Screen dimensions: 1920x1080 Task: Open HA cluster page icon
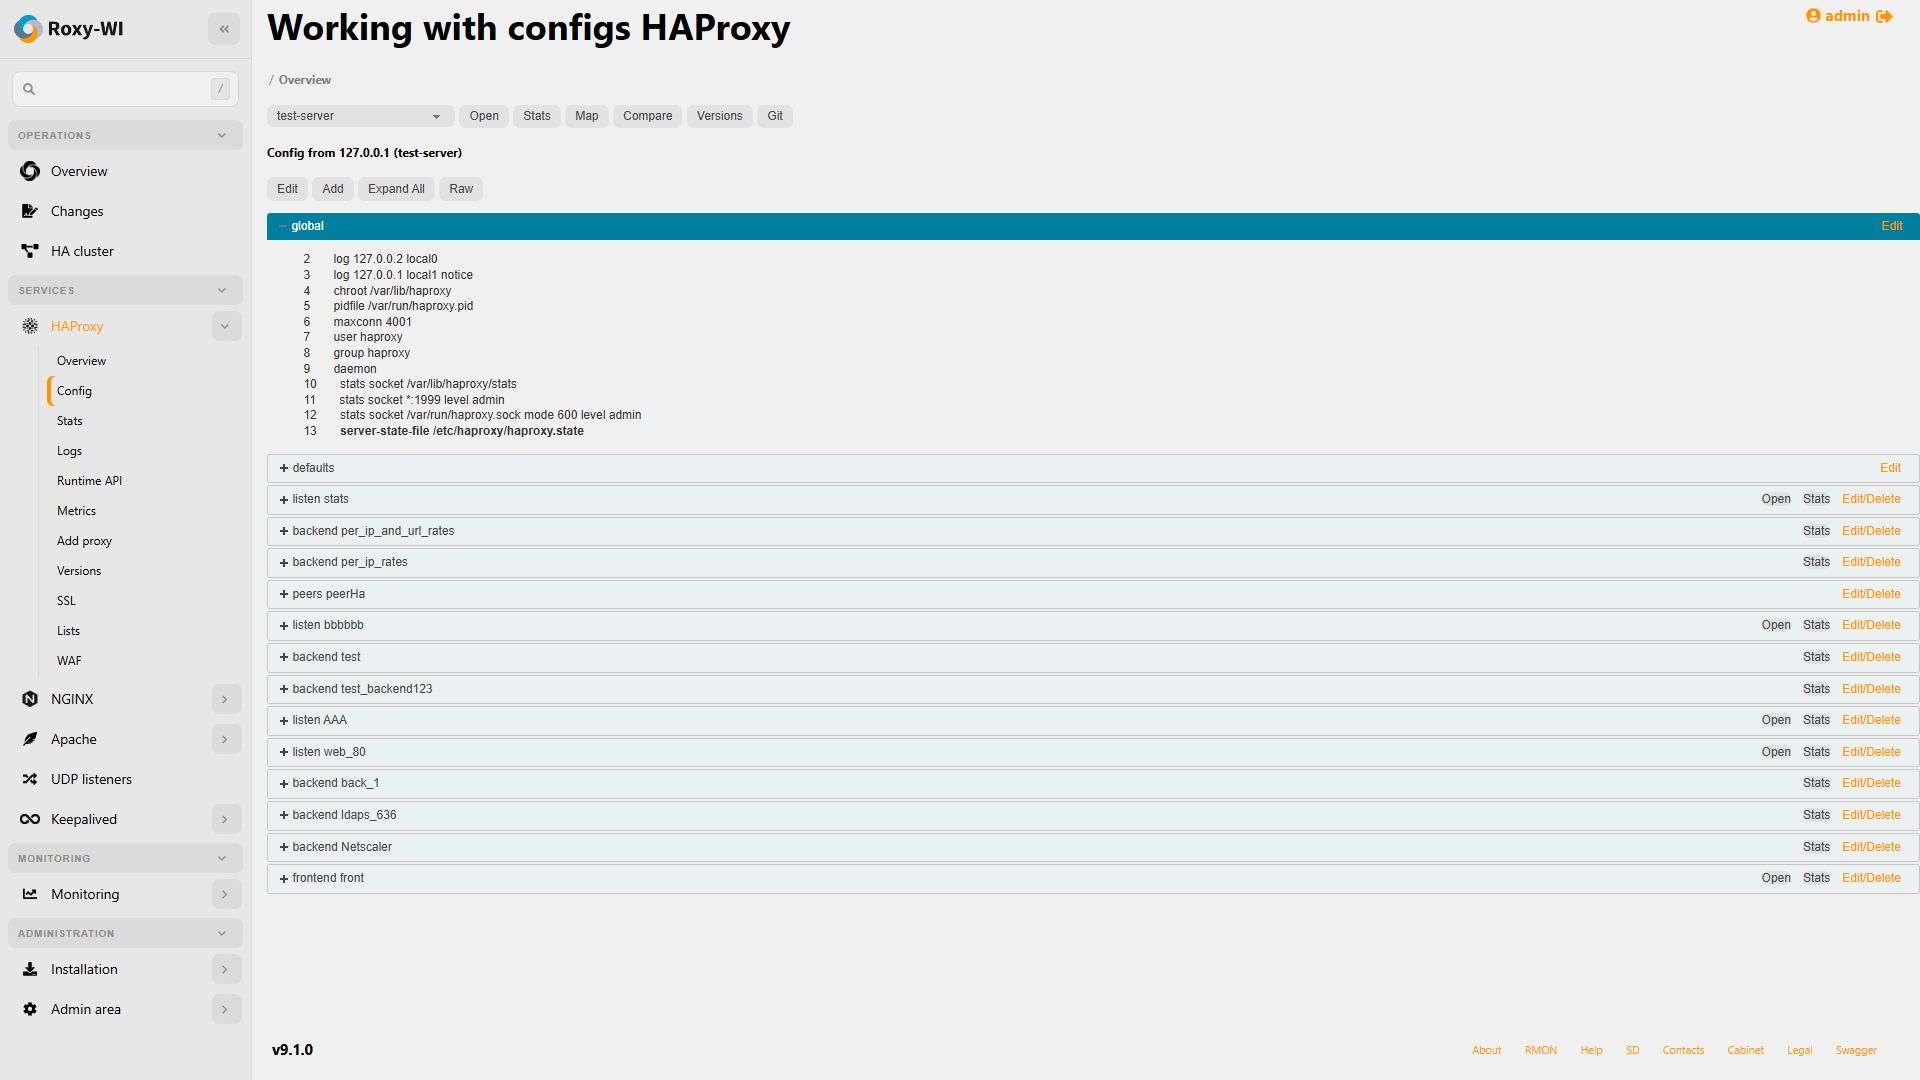[30, 251]
